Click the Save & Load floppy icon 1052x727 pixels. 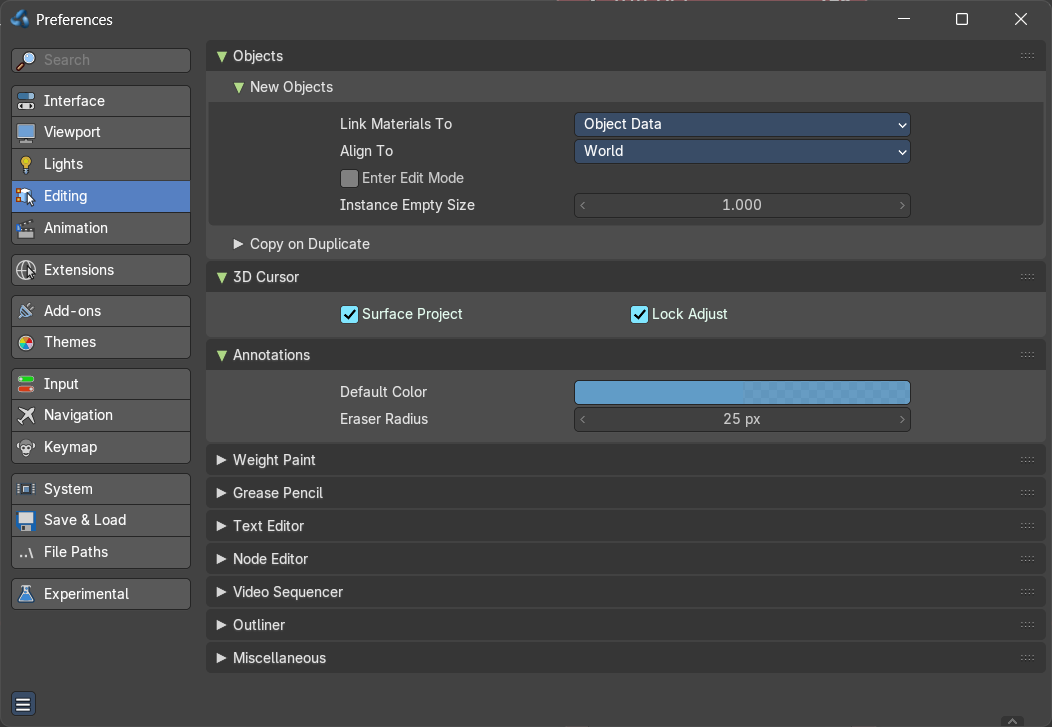26,520
